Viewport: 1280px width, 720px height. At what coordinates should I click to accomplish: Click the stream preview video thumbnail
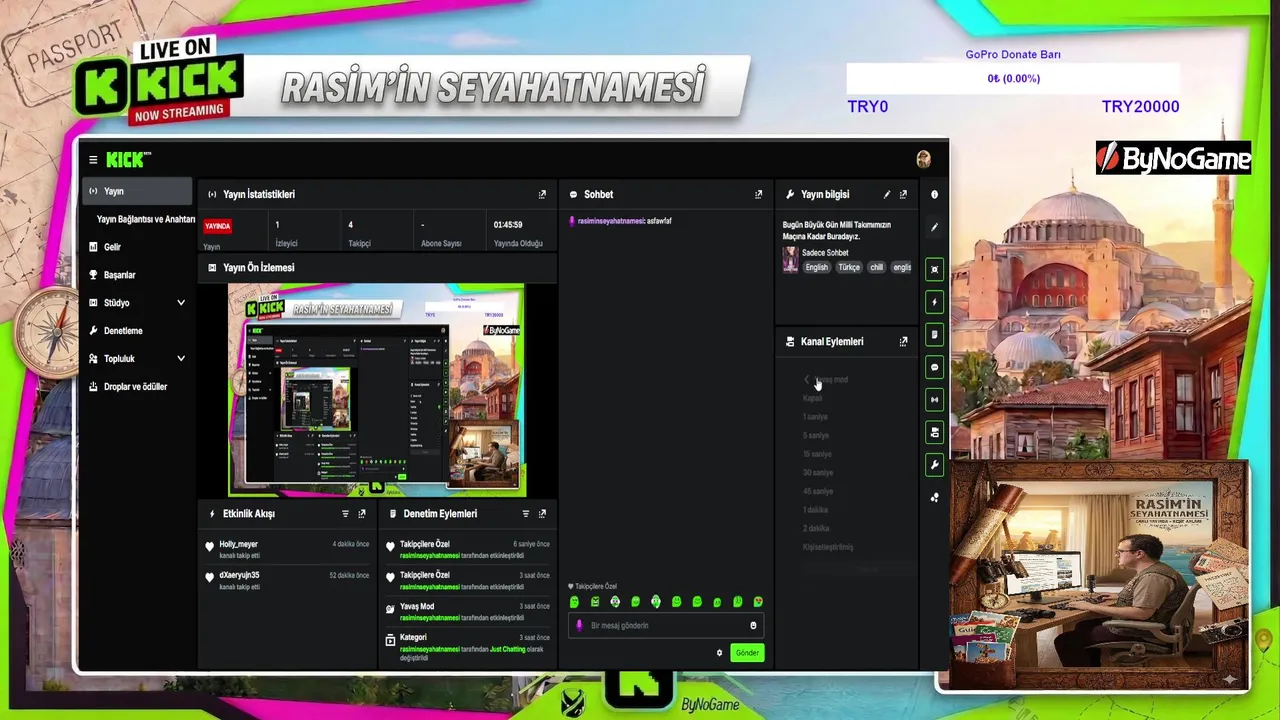(376, 390)
